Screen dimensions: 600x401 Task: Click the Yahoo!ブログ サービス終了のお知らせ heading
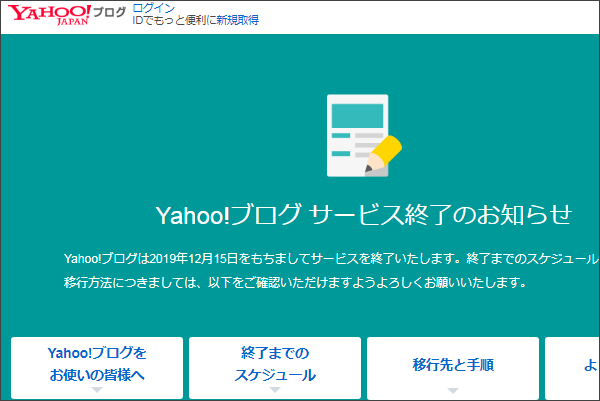[364, 215]
